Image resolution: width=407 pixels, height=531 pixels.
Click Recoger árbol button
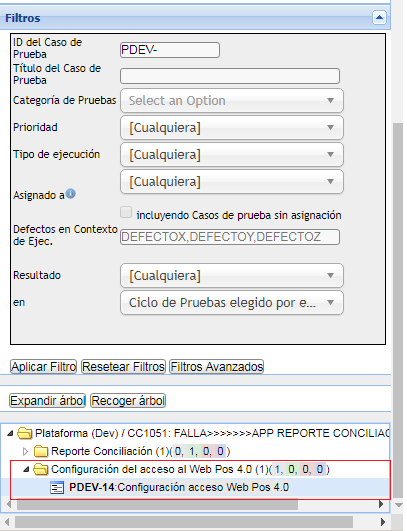tap(128, 401)
